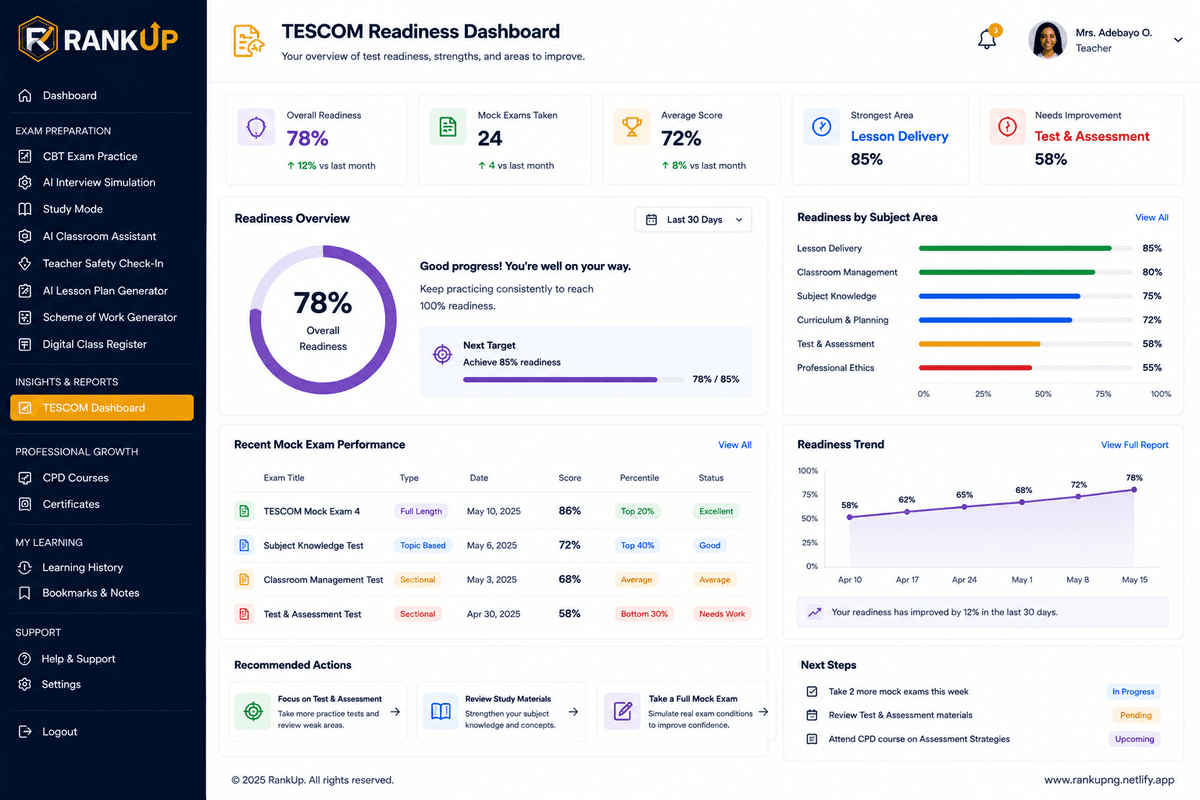Click the calendar icon beside Review Test & Assessment materials
This screenshot has height=800, width=1200.
812,715
